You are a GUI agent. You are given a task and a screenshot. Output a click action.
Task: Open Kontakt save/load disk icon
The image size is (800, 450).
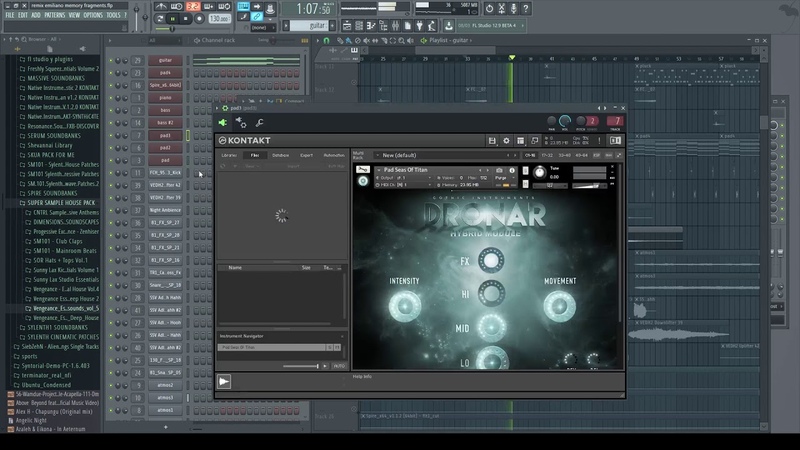pos(492,141)
